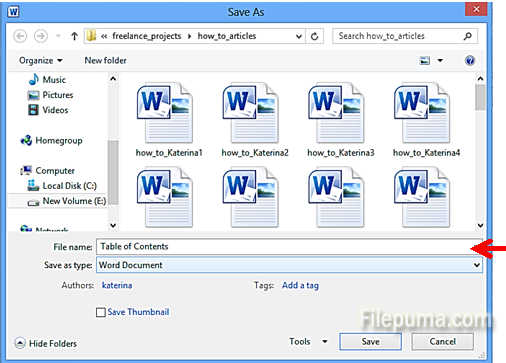Expand the address bar history dropdown

coord(299,36)
